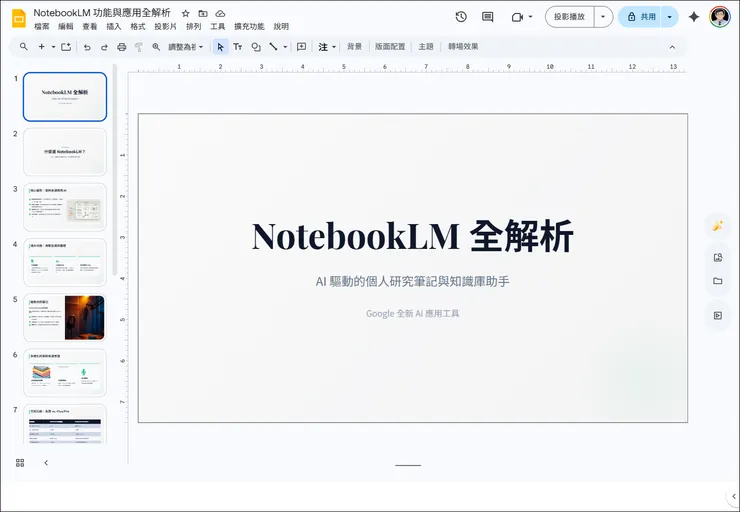740x512 pixels.
Task: Select slide 2 thumbnail 什麼是 NotebookLM
Action: [65, 152]
